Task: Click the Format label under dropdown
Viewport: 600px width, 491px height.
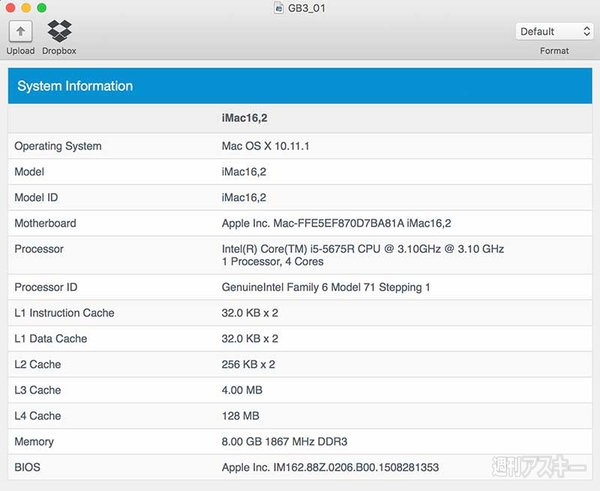Action: (x=554, y=51)
